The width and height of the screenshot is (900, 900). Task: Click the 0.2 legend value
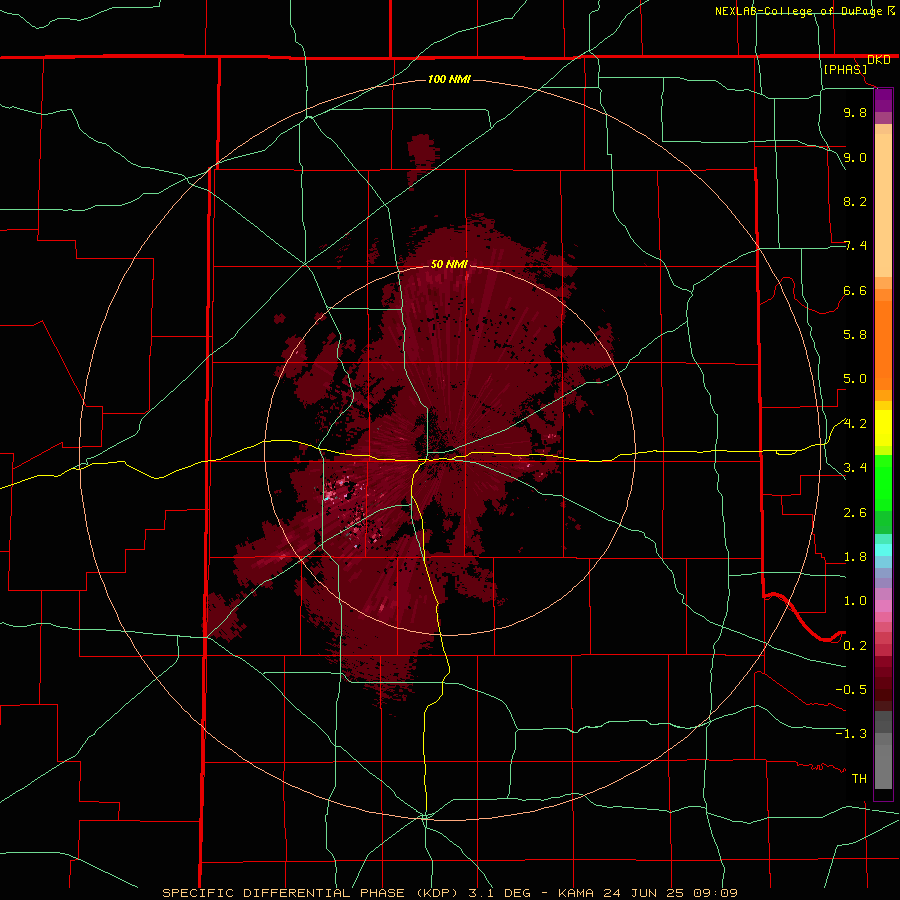pyautogui.click(x=855, y=646)
